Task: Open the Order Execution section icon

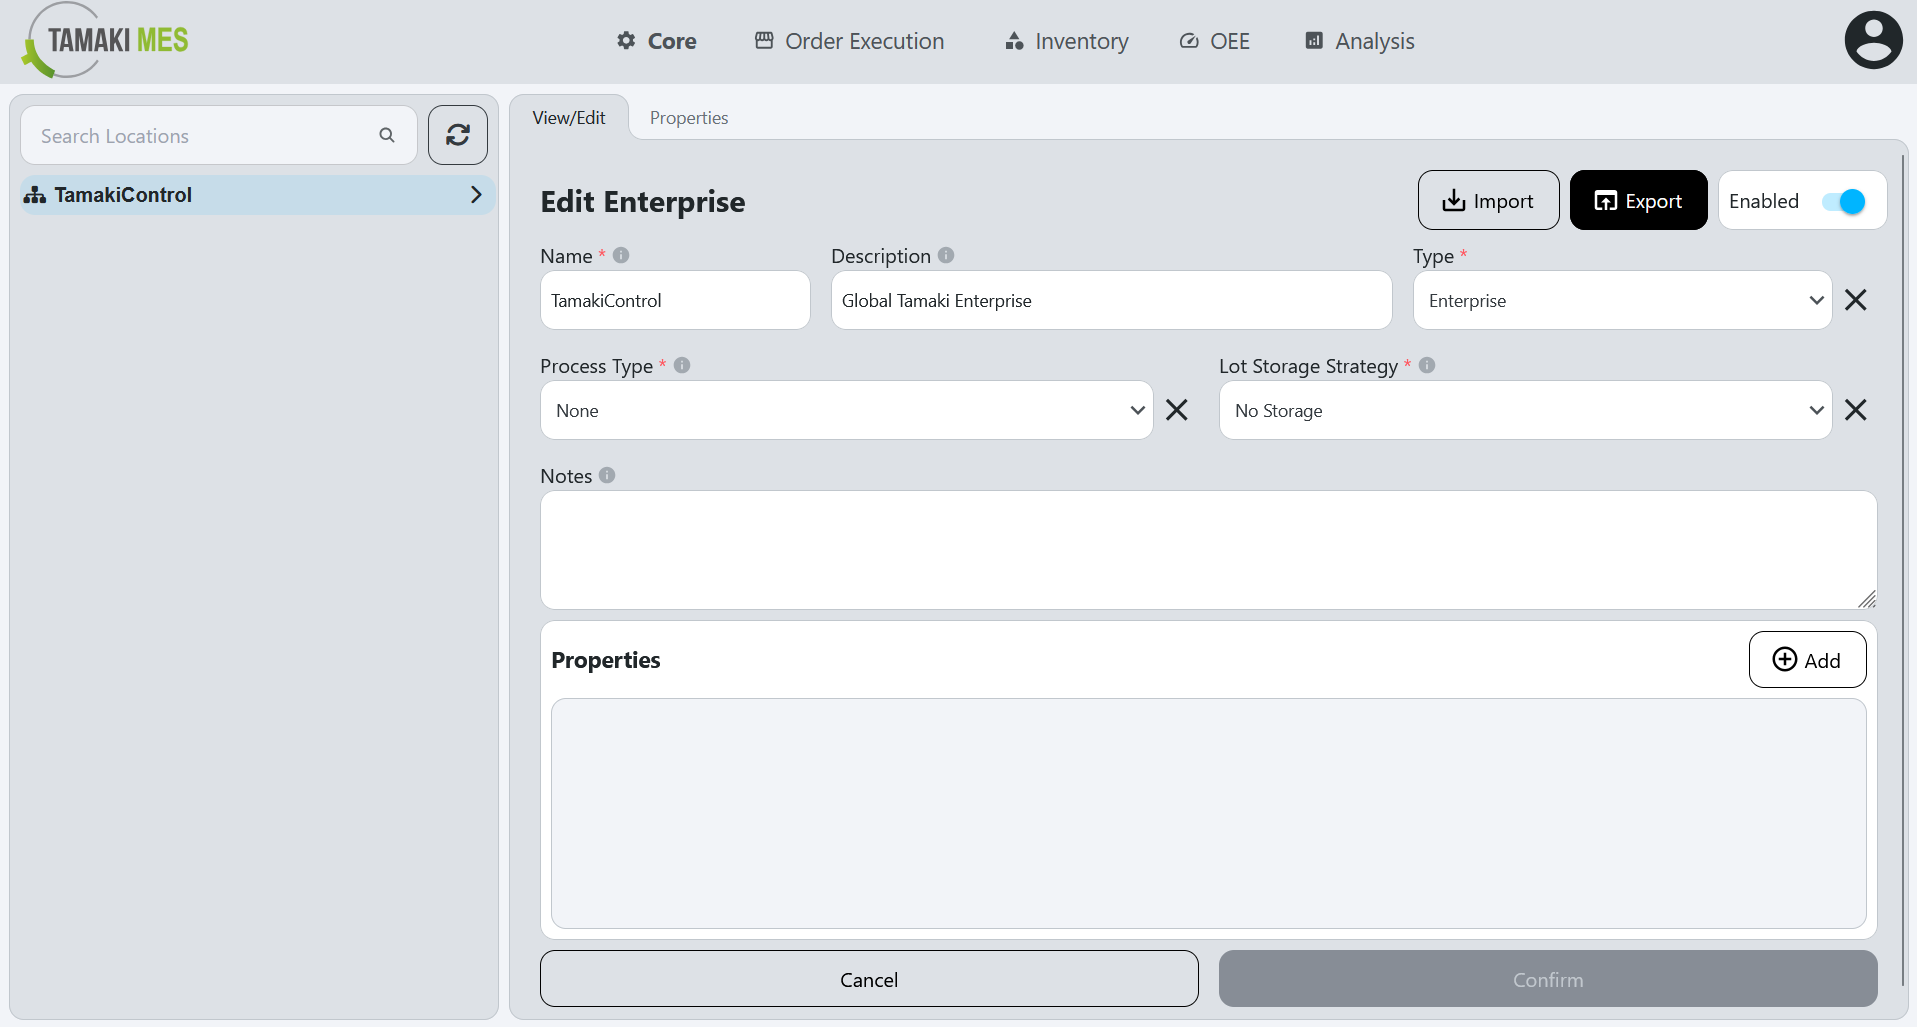Action: click(x=763, y=41)
